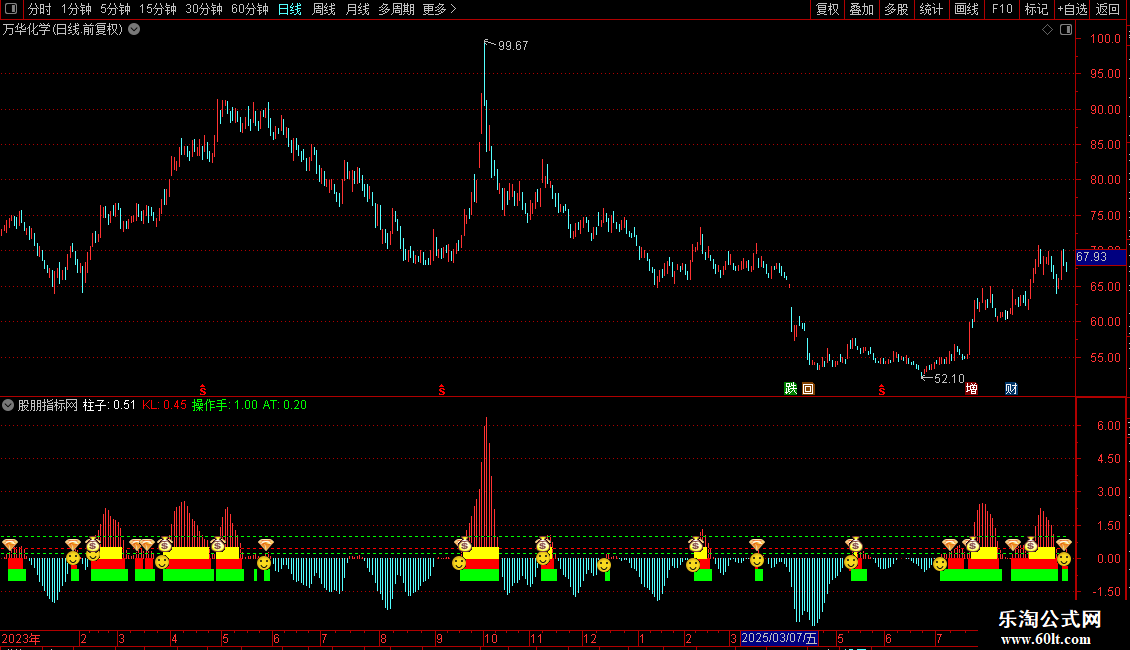The height and width of the screenshot is (650, 1130).
Task: Click the 6.00 indicator axis label
Action: click(x=1108, y=426)
